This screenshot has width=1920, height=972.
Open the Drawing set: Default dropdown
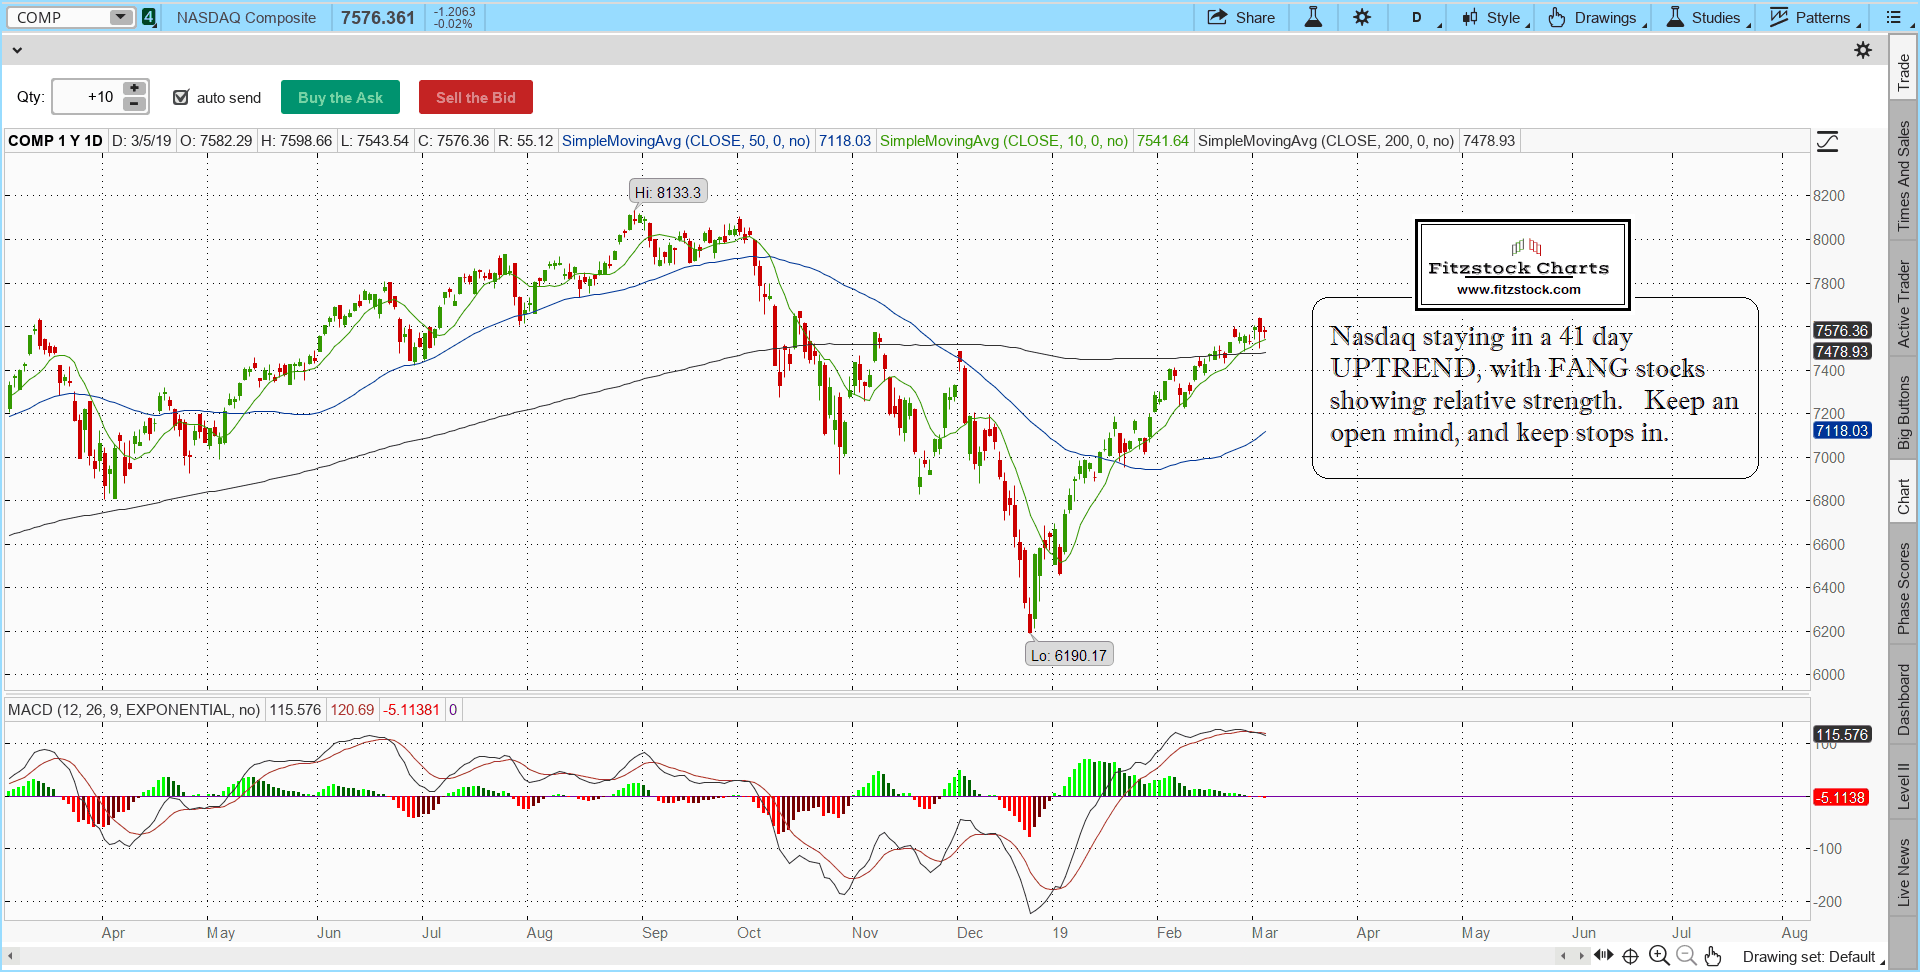pos(1813,957)
